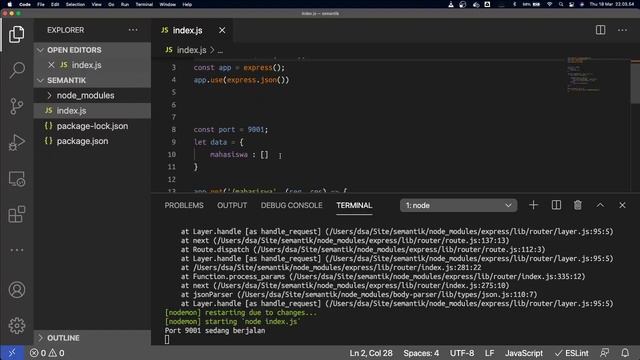Change language mode JavaScript
The width and height of the screenshot is (640, 360).
[524, 353]
